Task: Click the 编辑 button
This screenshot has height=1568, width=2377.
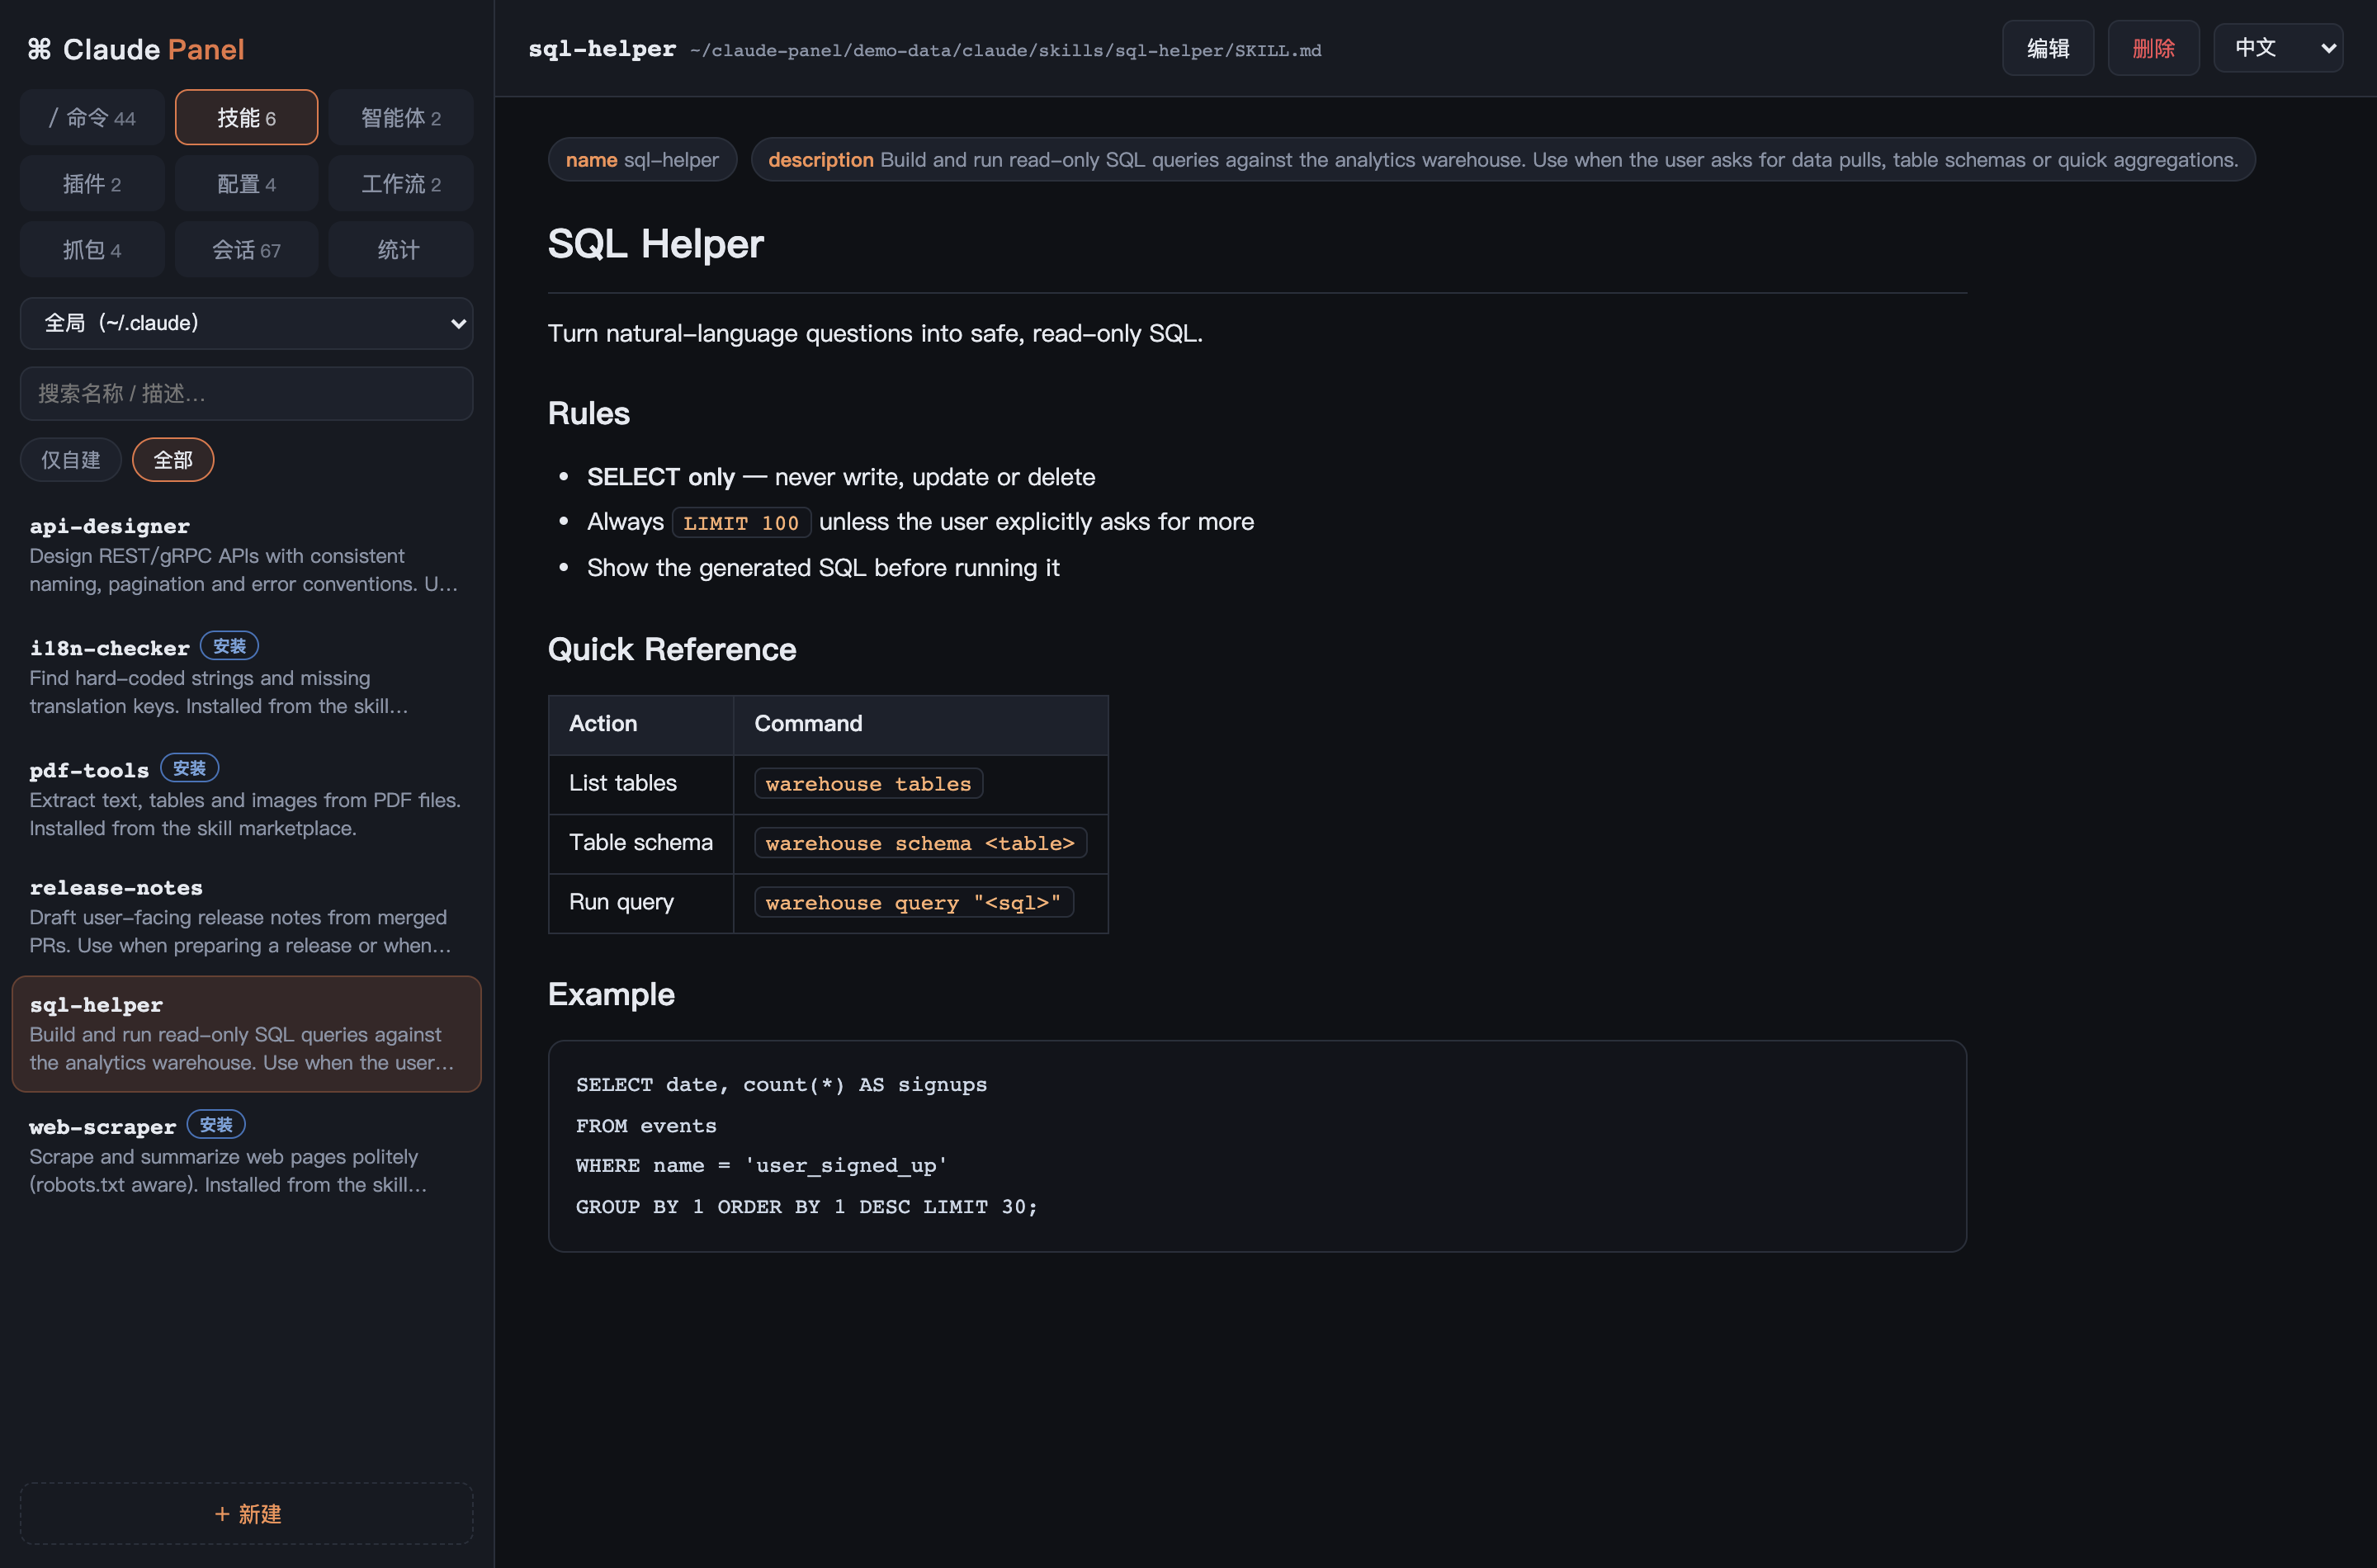Action: [x=2048, y=48]
